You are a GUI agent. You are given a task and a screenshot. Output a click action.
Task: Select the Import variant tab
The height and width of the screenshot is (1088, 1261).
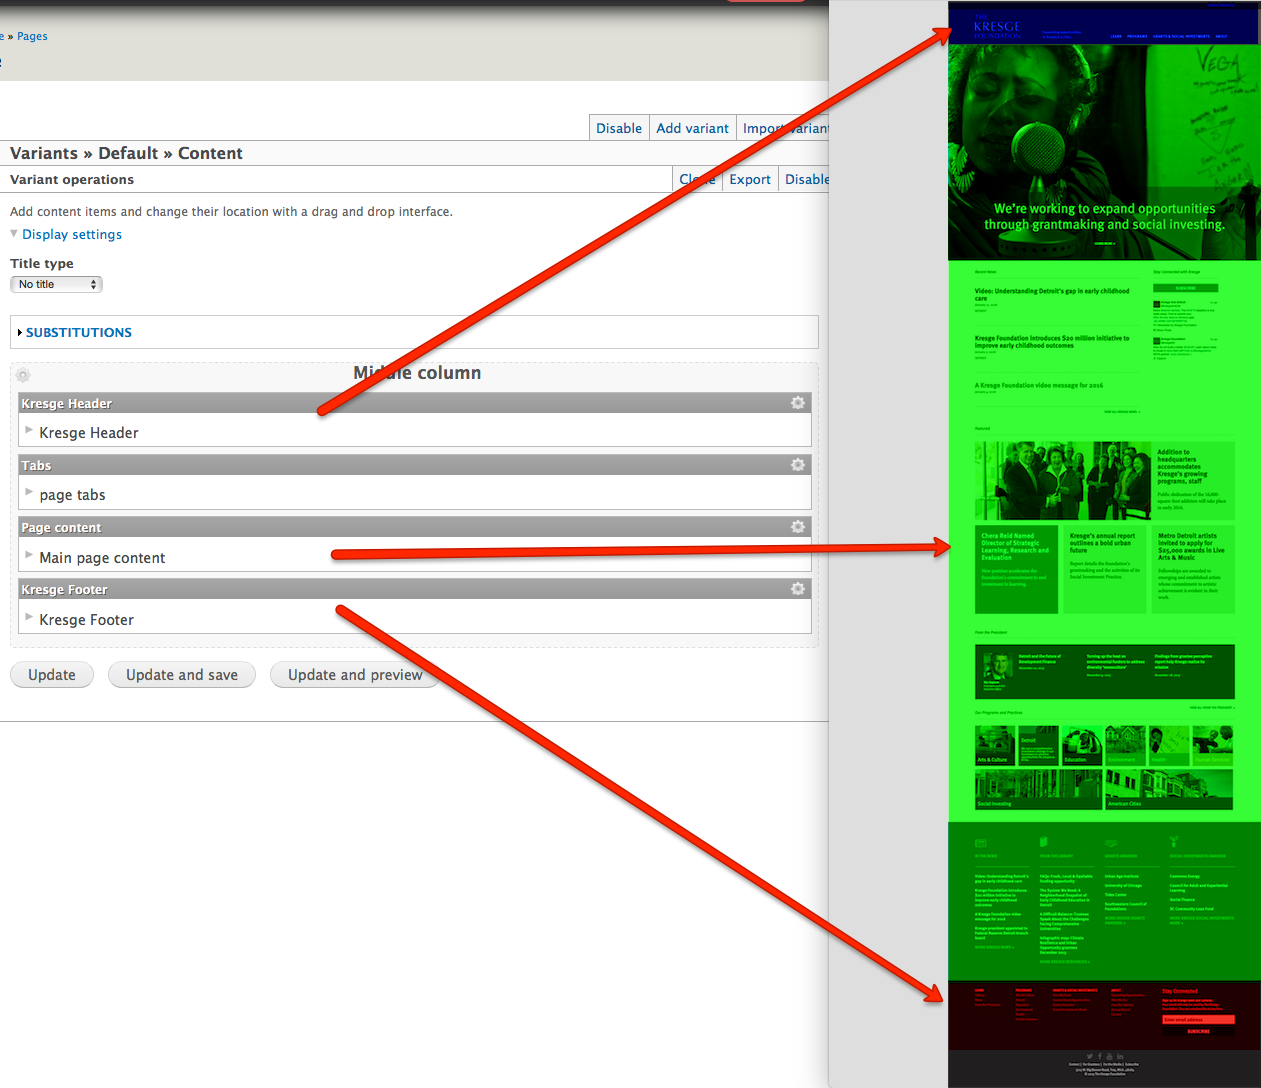tap(784, 128)
